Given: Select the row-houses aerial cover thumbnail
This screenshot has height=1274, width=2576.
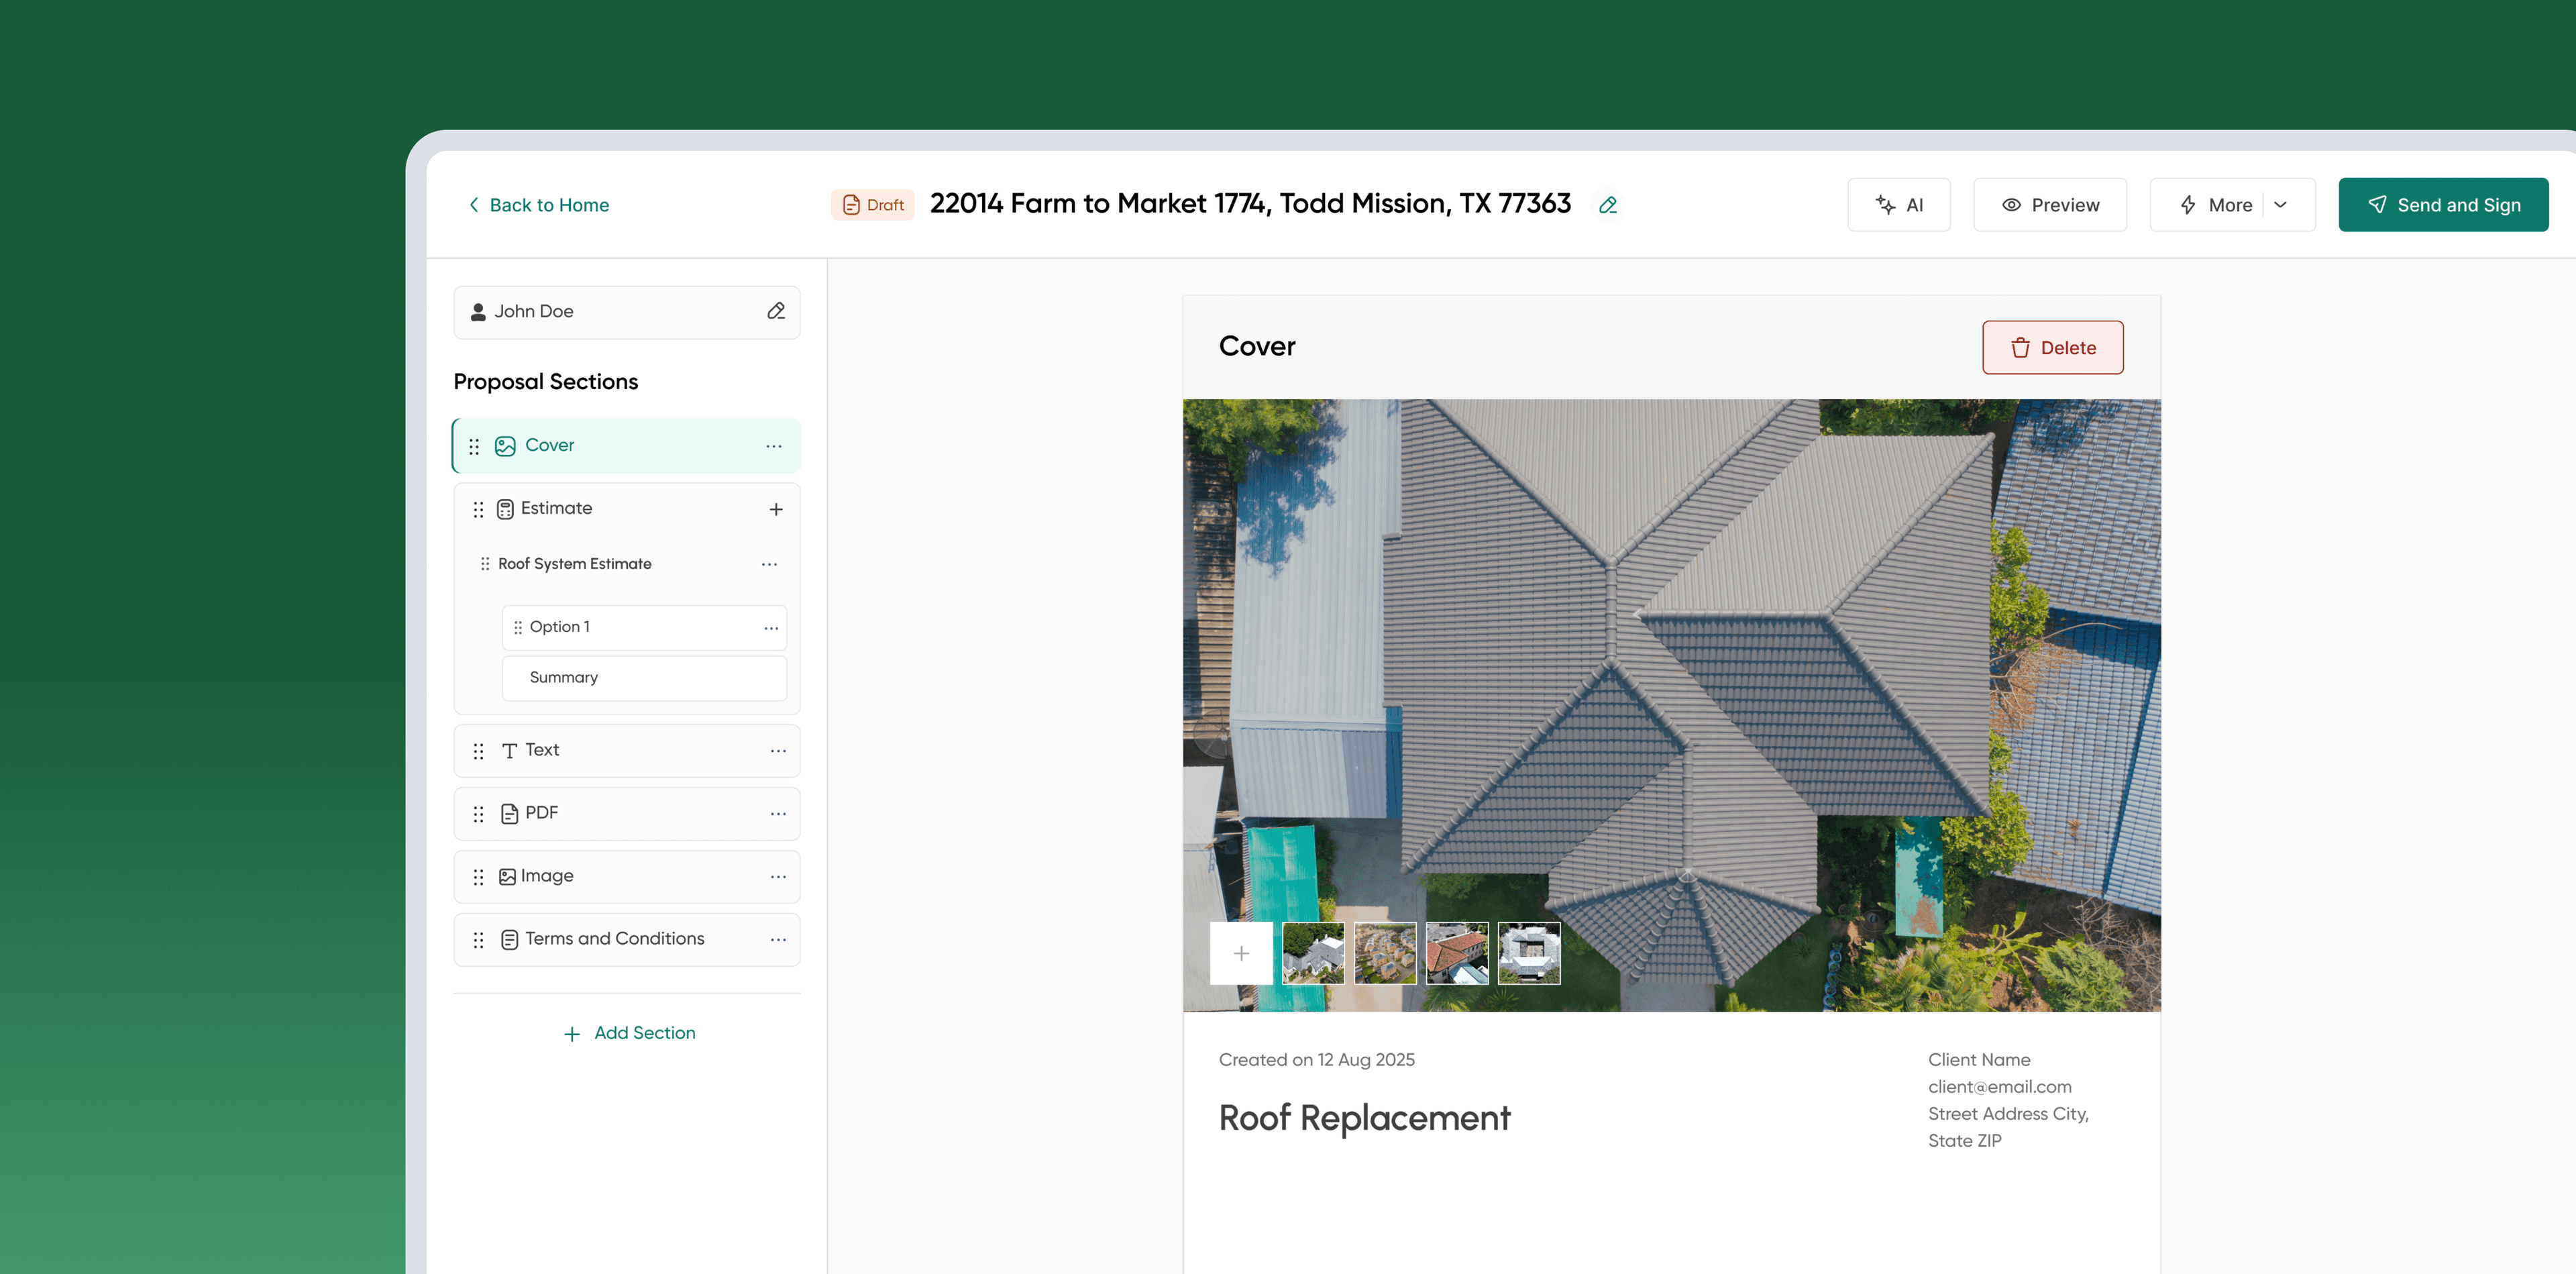Looking at the screenshot, I should pos(1385,954).
